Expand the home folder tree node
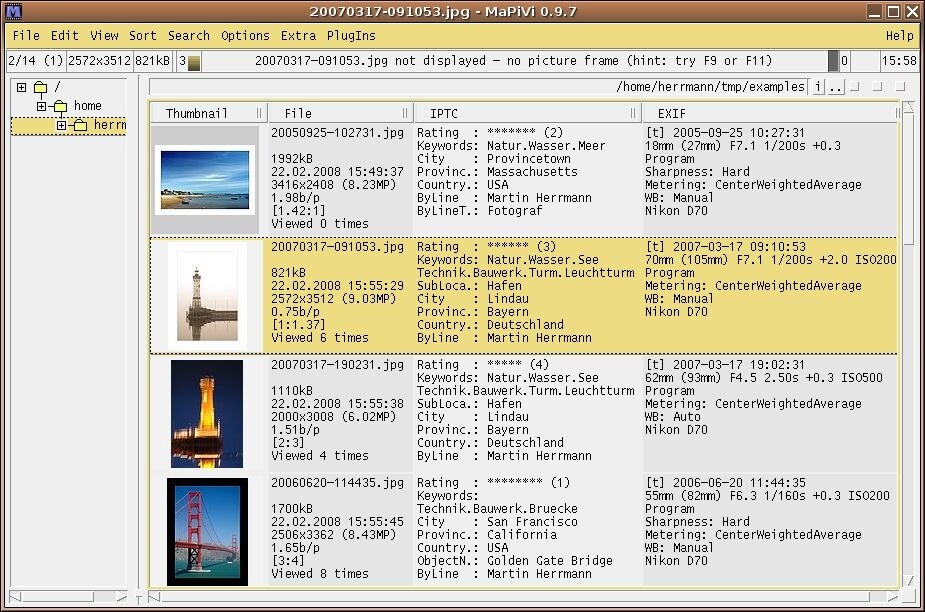This screenshot has width=925, height=612. pyautogui.click(x=41, y=106)
